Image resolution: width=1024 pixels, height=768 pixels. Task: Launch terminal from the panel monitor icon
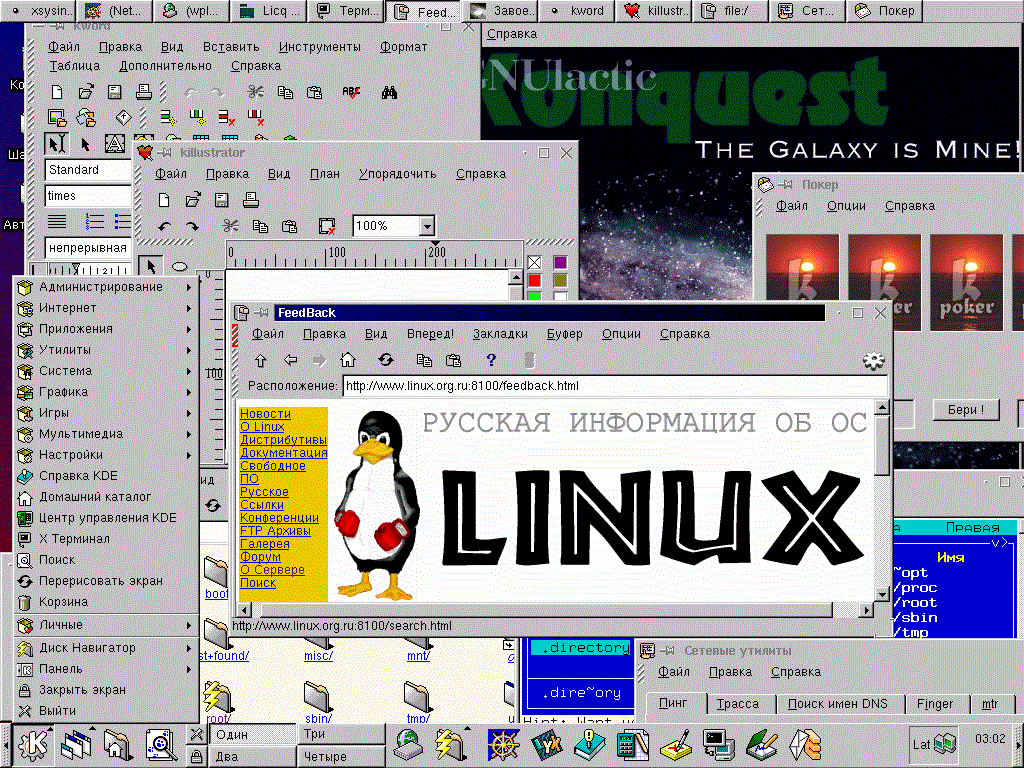tap(718, 744)
